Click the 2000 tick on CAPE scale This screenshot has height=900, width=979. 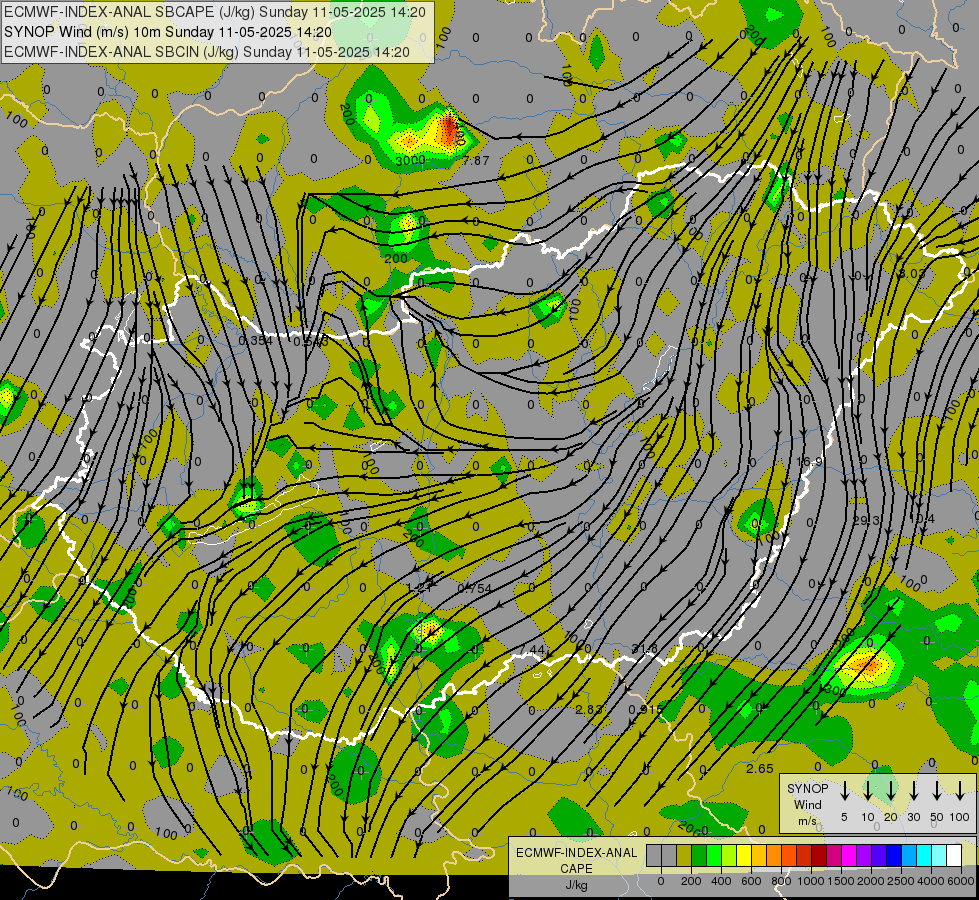click(x=871, y=881)
